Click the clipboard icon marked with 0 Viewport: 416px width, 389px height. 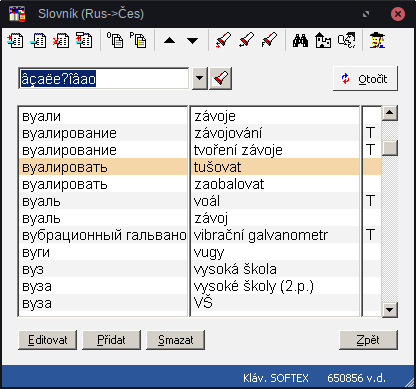click(115, 40)
